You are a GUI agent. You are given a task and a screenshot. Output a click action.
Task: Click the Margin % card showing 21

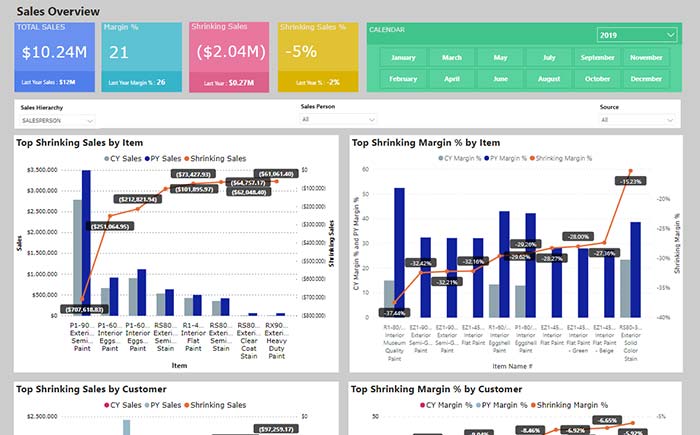pyautogui.click(x=142, y=57)
